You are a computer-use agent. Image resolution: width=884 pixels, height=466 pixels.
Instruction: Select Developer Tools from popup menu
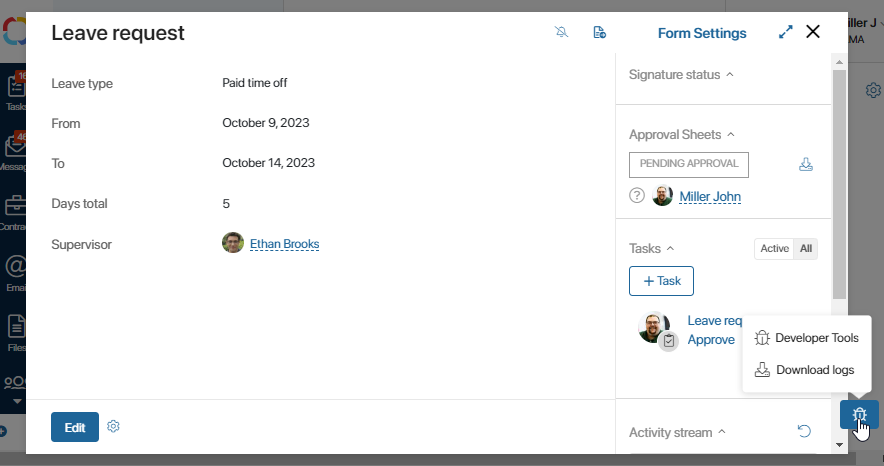tap(807, 338)
